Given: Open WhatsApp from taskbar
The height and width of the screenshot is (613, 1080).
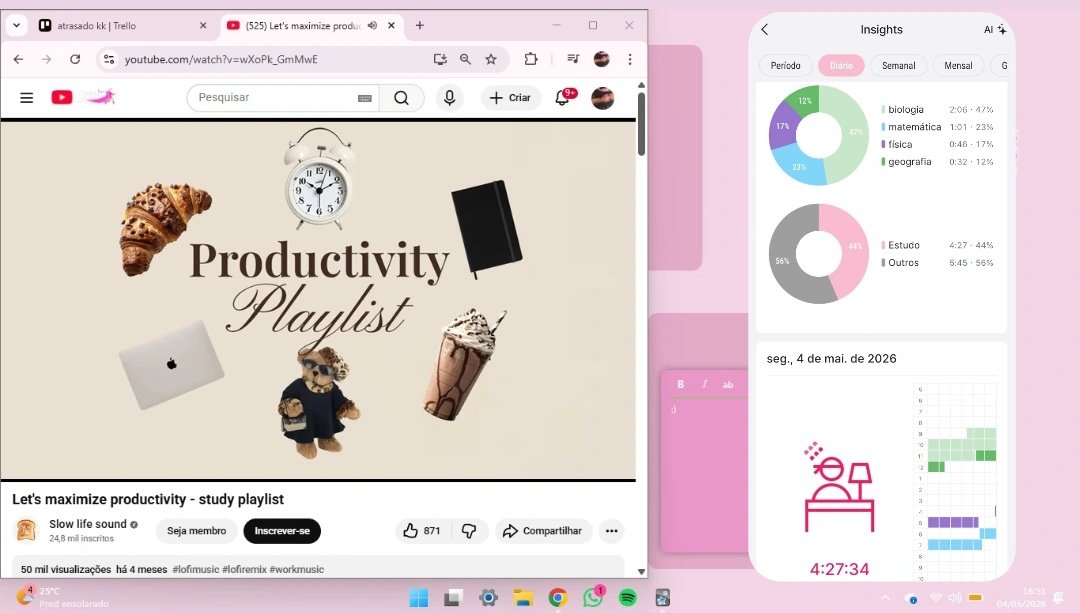Looking at the screenshot, I should click(x=593, y=597).
